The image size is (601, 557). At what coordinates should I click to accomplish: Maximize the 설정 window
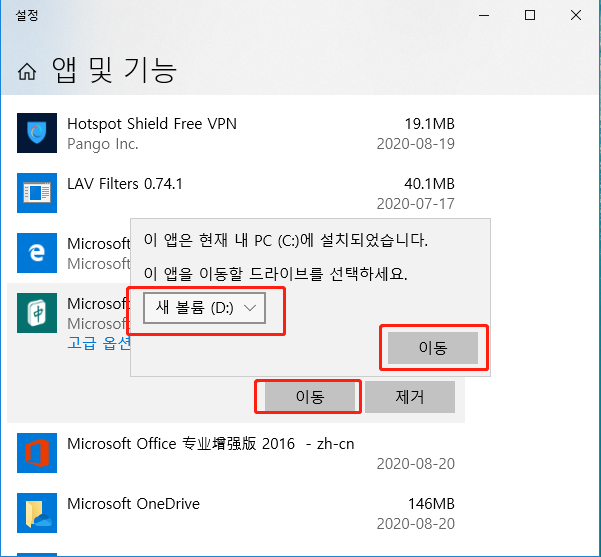pos(530,15)
